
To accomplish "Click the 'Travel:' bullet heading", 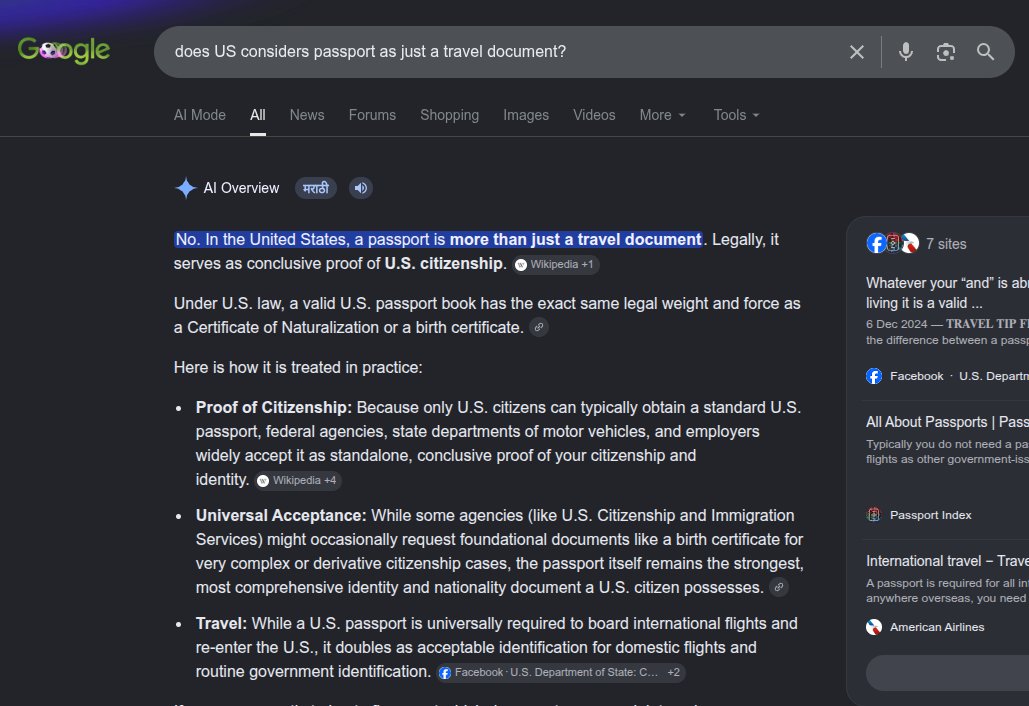I will point(221,623).
